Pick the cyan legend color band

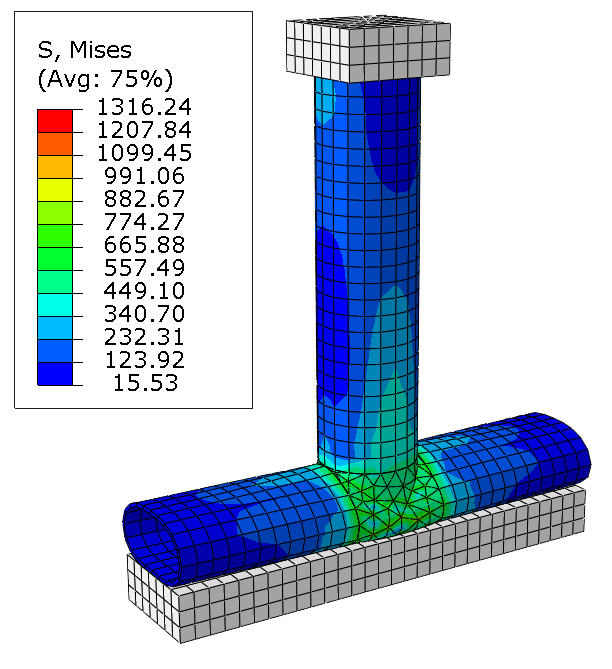click(x=55, y=303)
